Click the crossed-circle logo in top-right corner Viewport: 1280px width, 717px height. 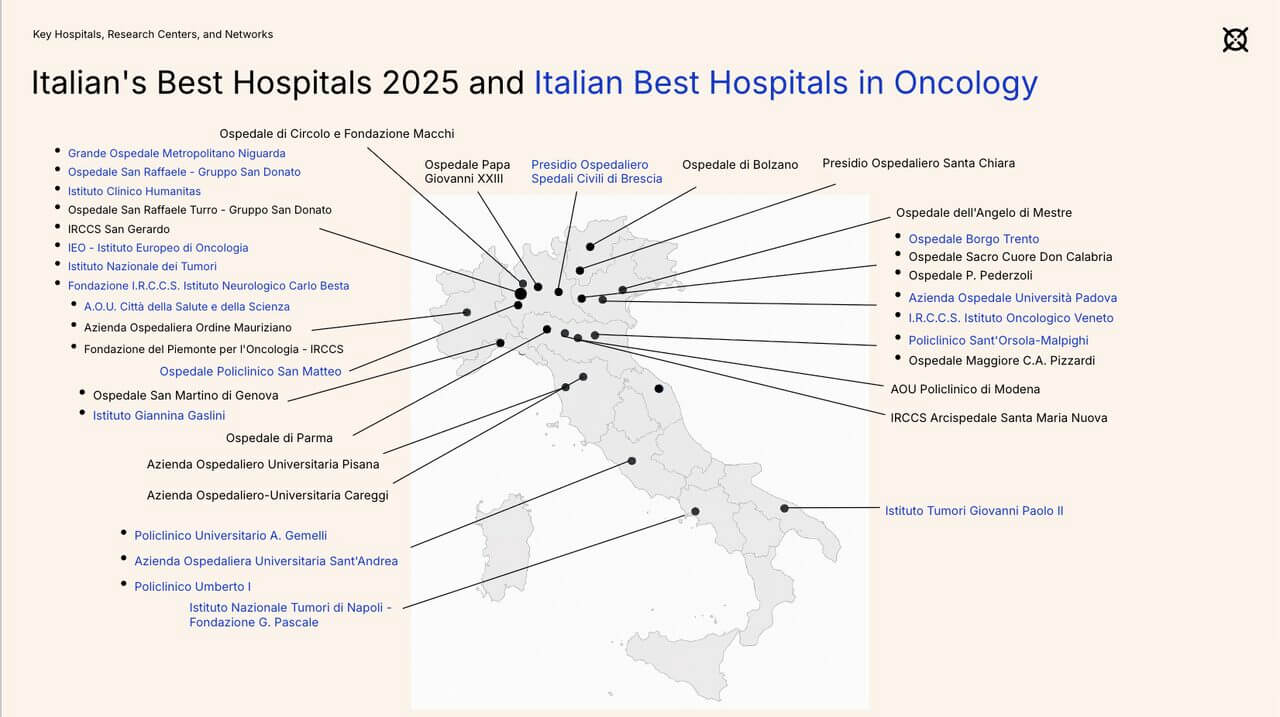click(1235, 40)
